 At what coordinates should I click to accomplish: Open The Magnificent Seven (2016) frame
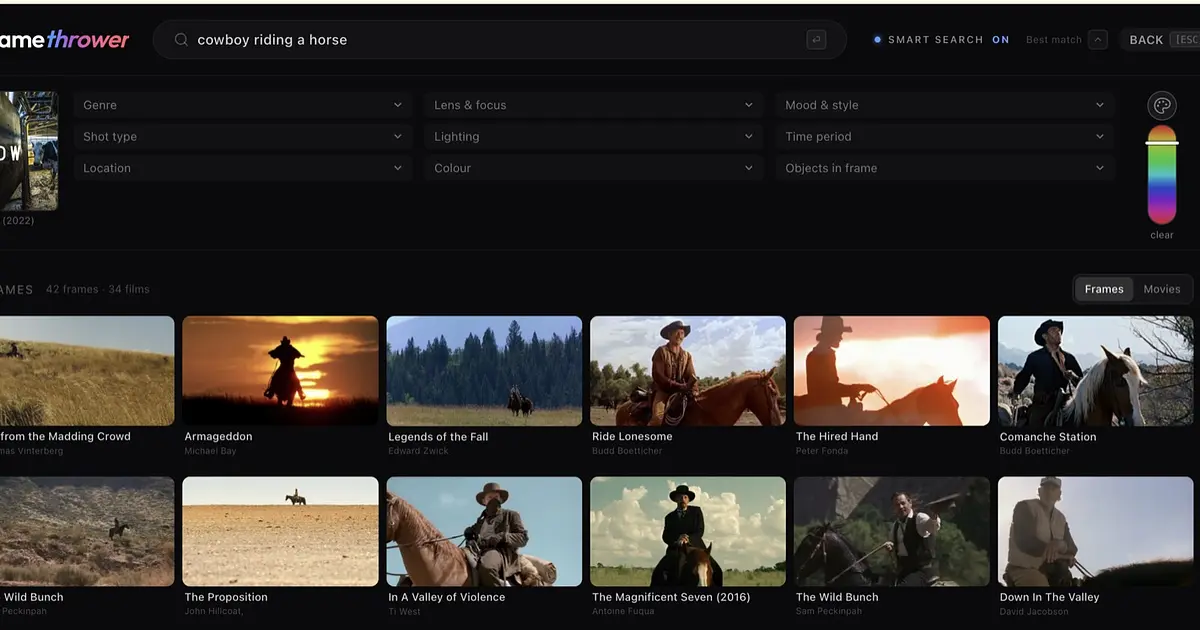(688, 531)
